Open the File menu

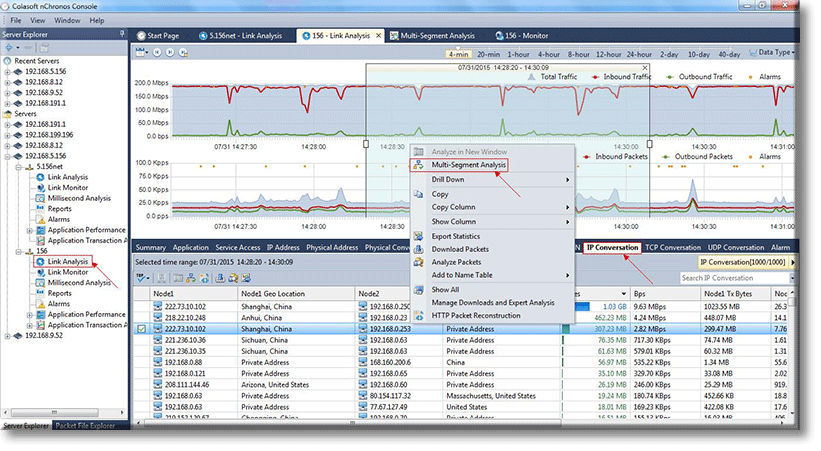tap(16, 20)
